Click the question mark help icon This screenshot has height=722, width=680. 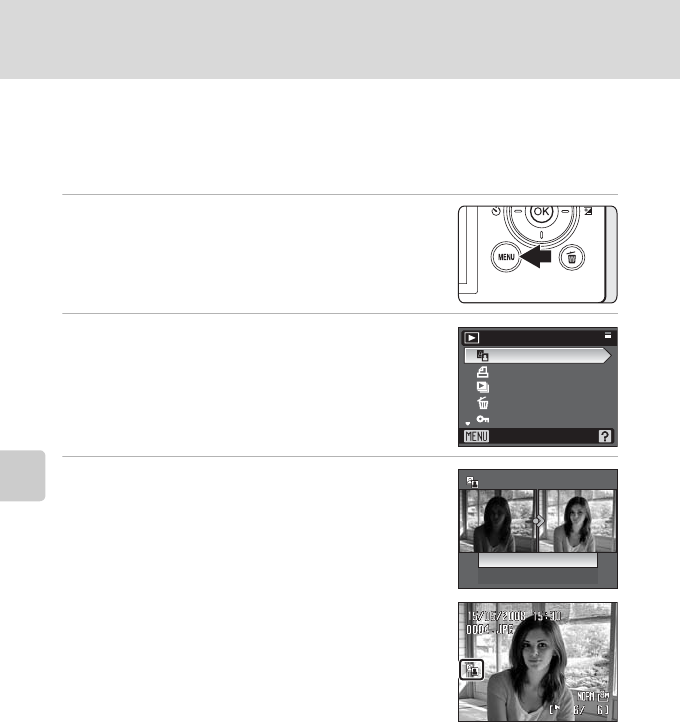point(605,436)
